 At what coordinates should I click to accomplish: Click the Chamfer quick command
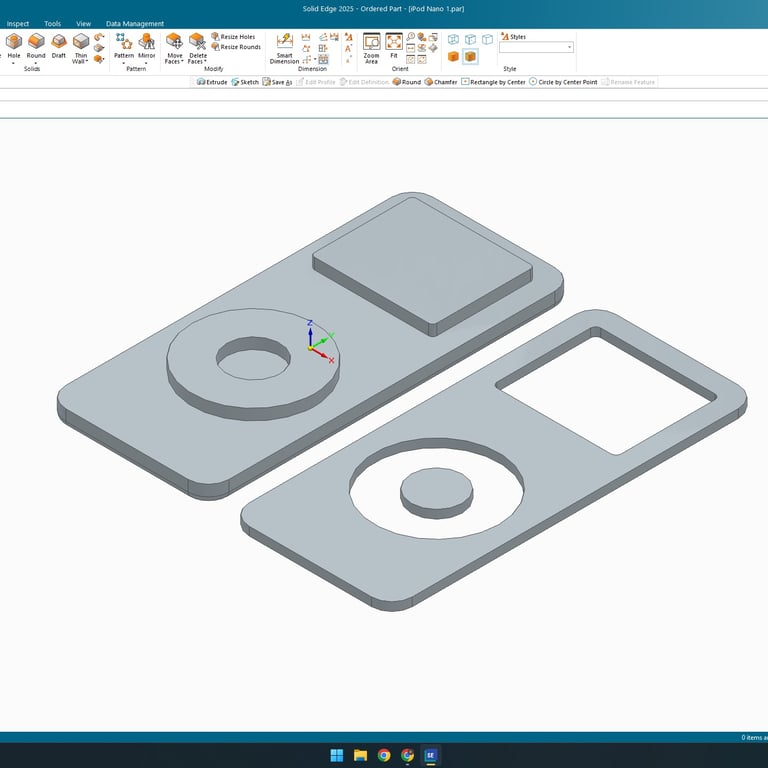[x=440, y=82]
